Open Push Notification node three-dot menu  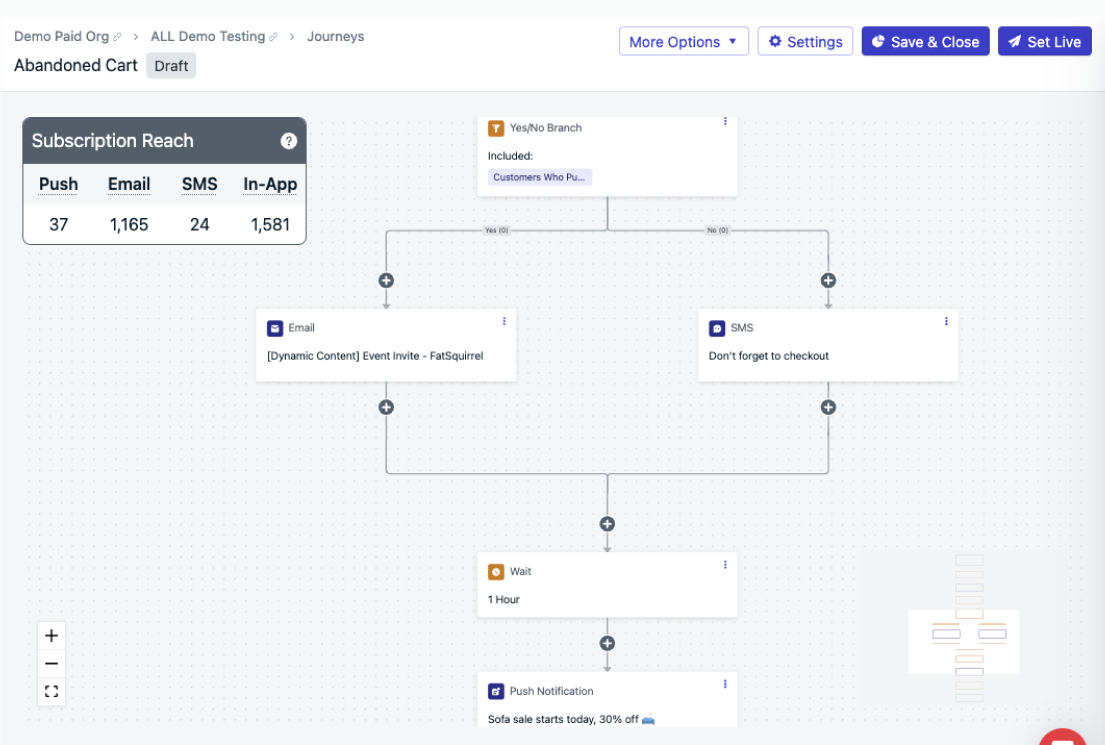(725, 684)
